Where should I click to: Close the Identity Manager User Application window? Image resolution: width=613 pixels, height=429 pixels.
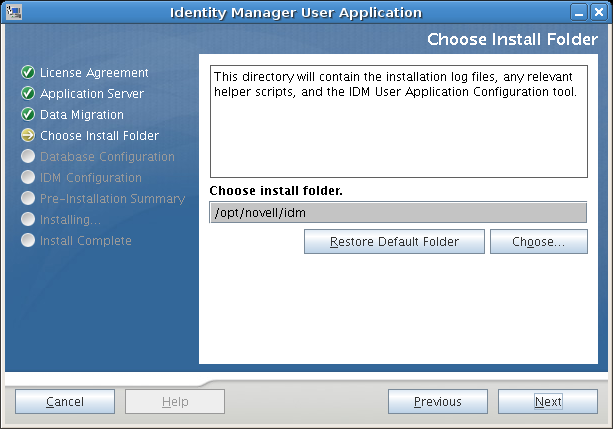coord(599,12)
